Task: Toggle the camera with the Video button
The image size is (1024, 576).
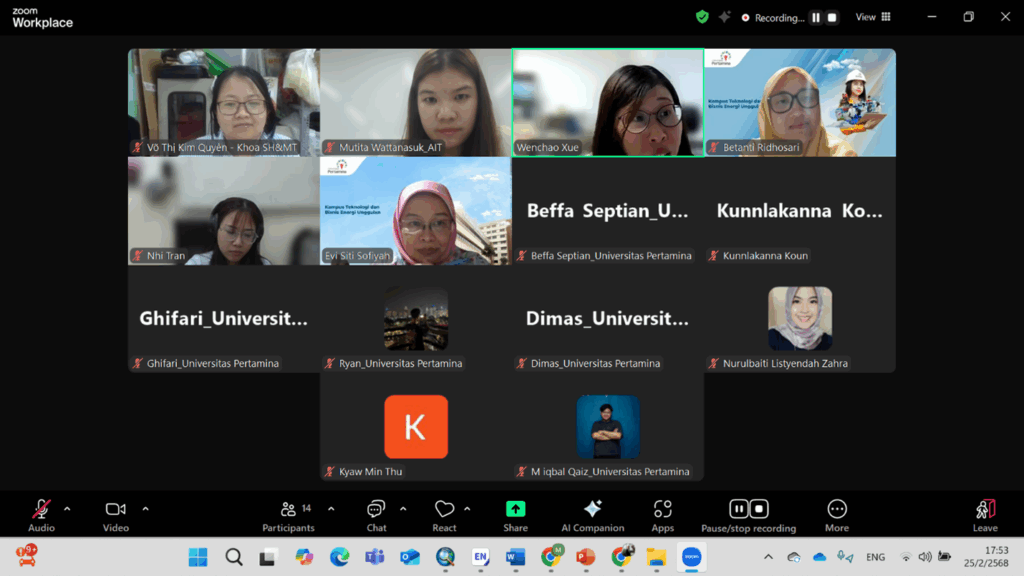Action: [x=116, y=510]
